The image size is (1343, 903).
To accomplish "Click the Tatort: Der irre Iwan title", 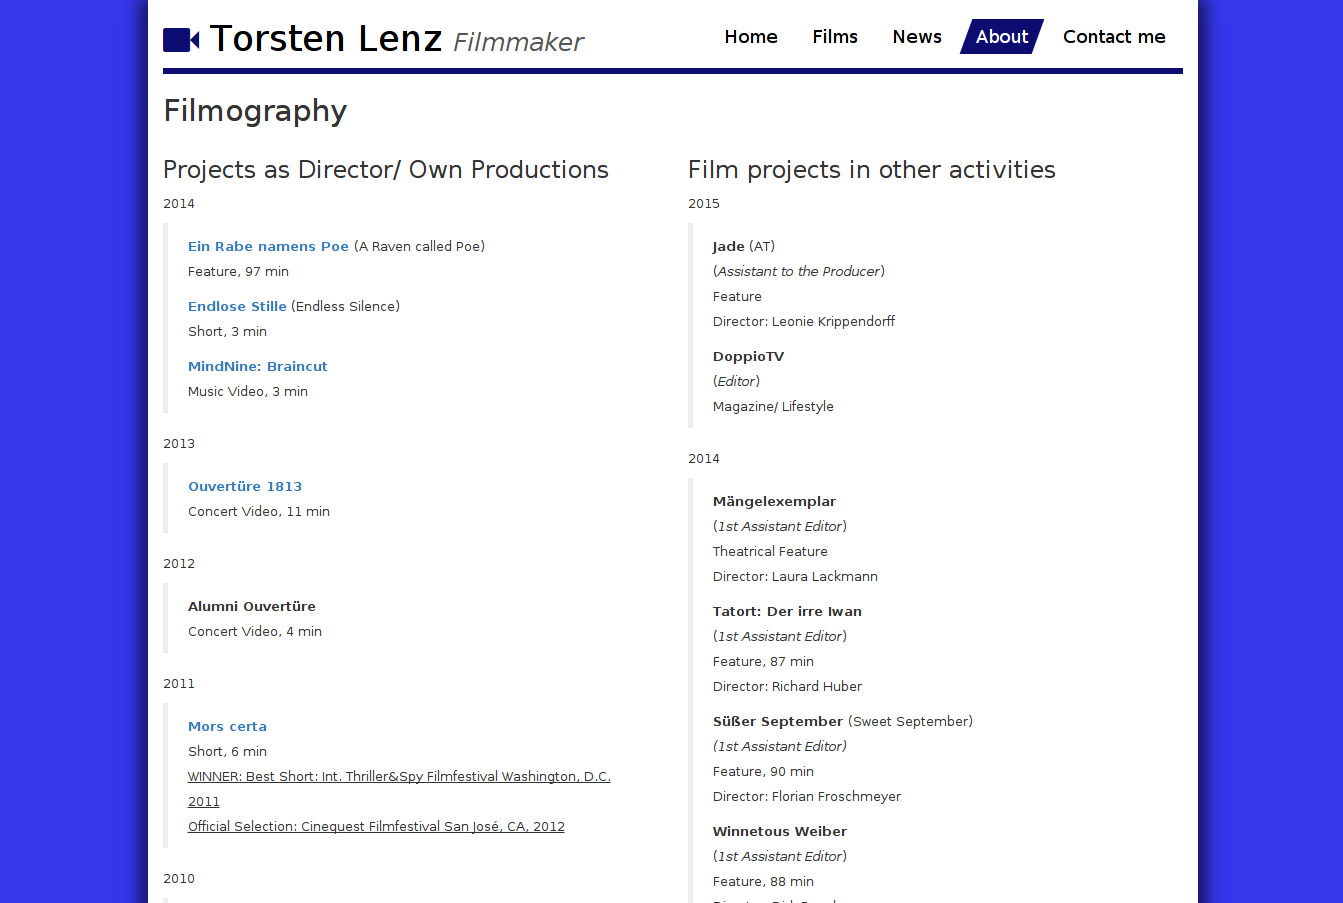I will click(x=787, y=612).
